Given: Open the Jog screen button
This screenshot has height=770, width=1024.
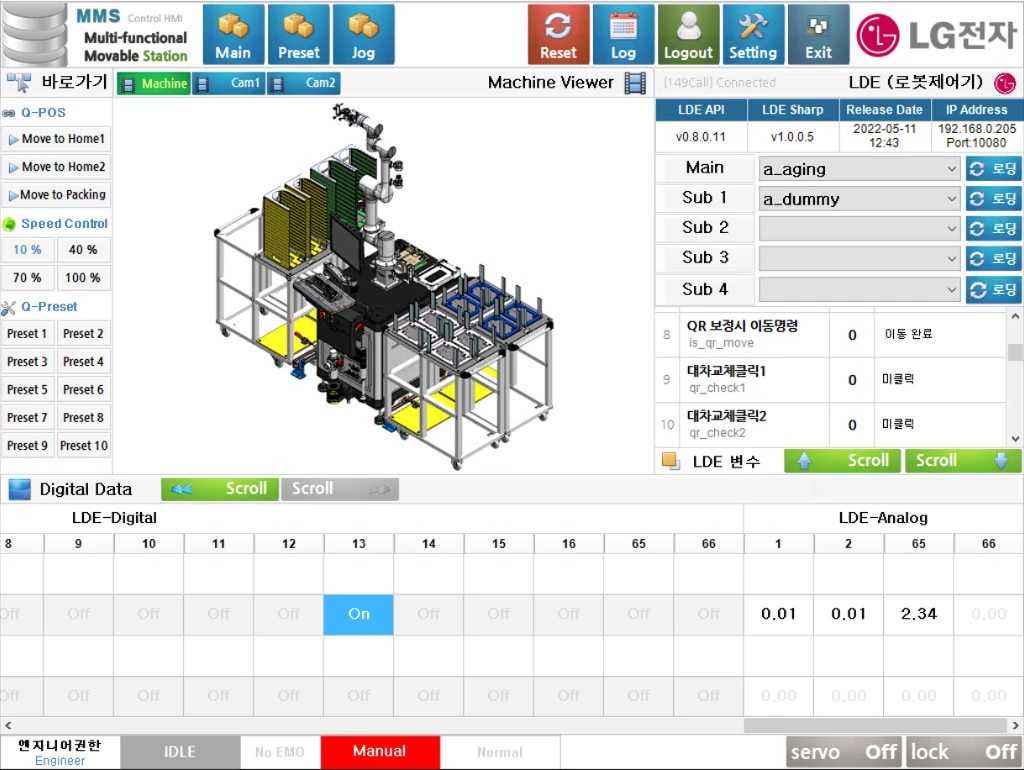Looking at the screenshot, I should click(363, 35).
